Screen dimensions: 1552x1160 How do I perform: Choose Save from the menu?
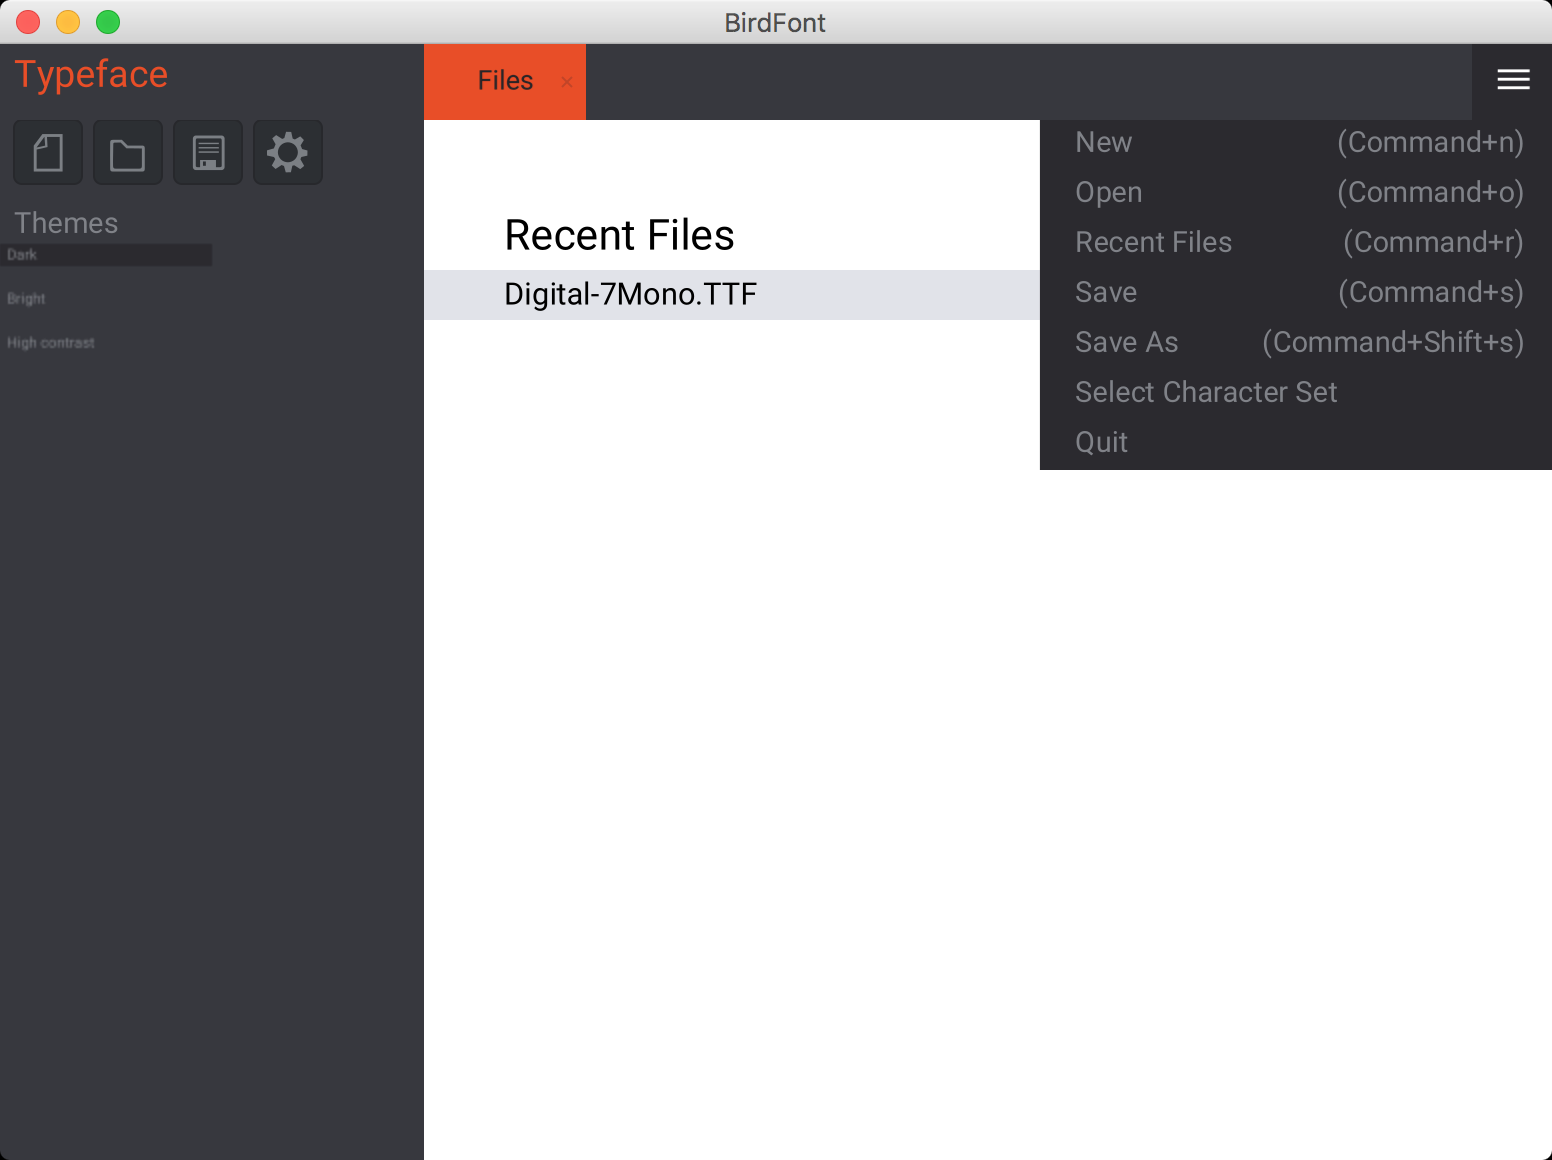[x=1296, y=292]
